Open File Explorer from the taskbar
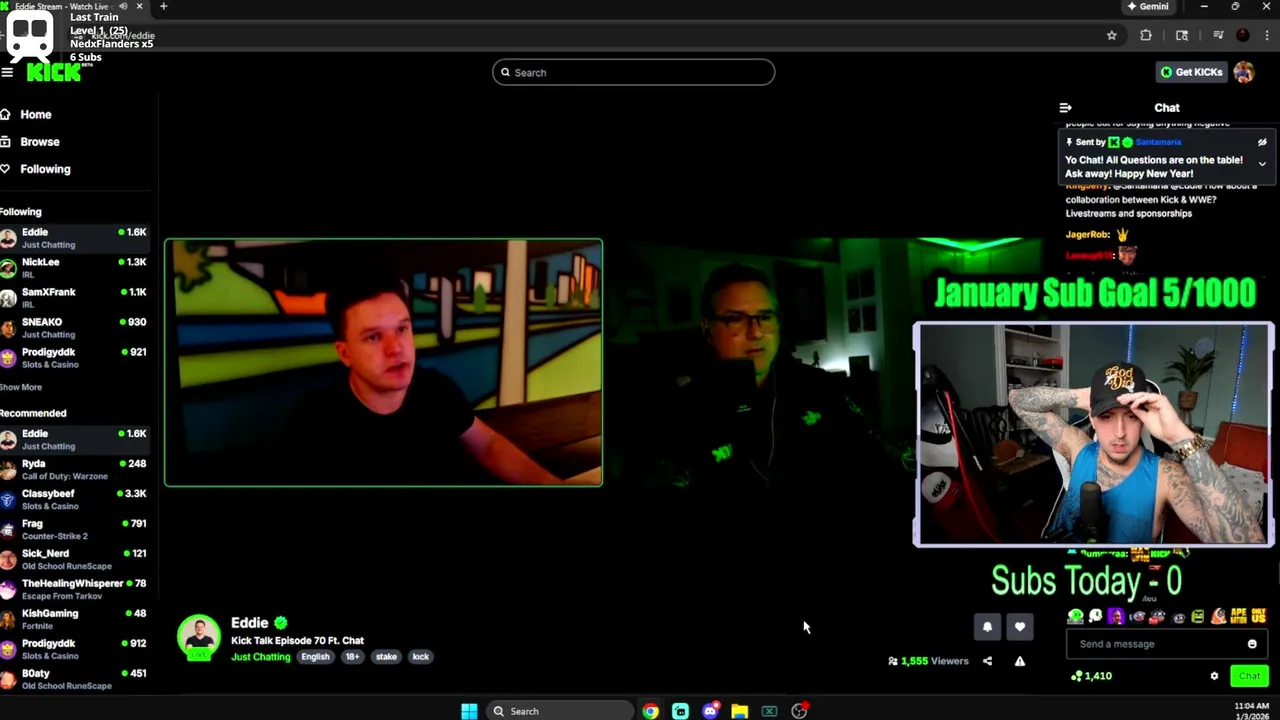Viewport: 1280px width, 720px height. pyautogui.click(x=739, y=711)
